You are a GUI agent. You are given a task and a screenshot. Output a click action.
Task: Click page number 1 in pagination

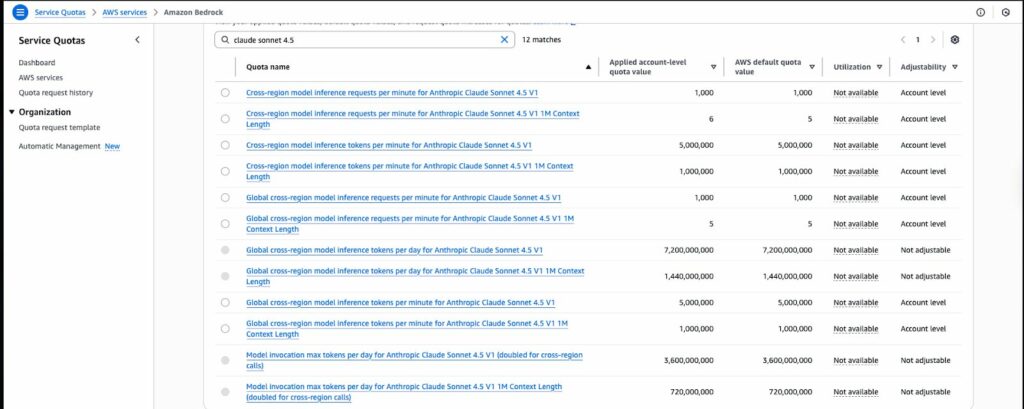click(x=918, y=40)
